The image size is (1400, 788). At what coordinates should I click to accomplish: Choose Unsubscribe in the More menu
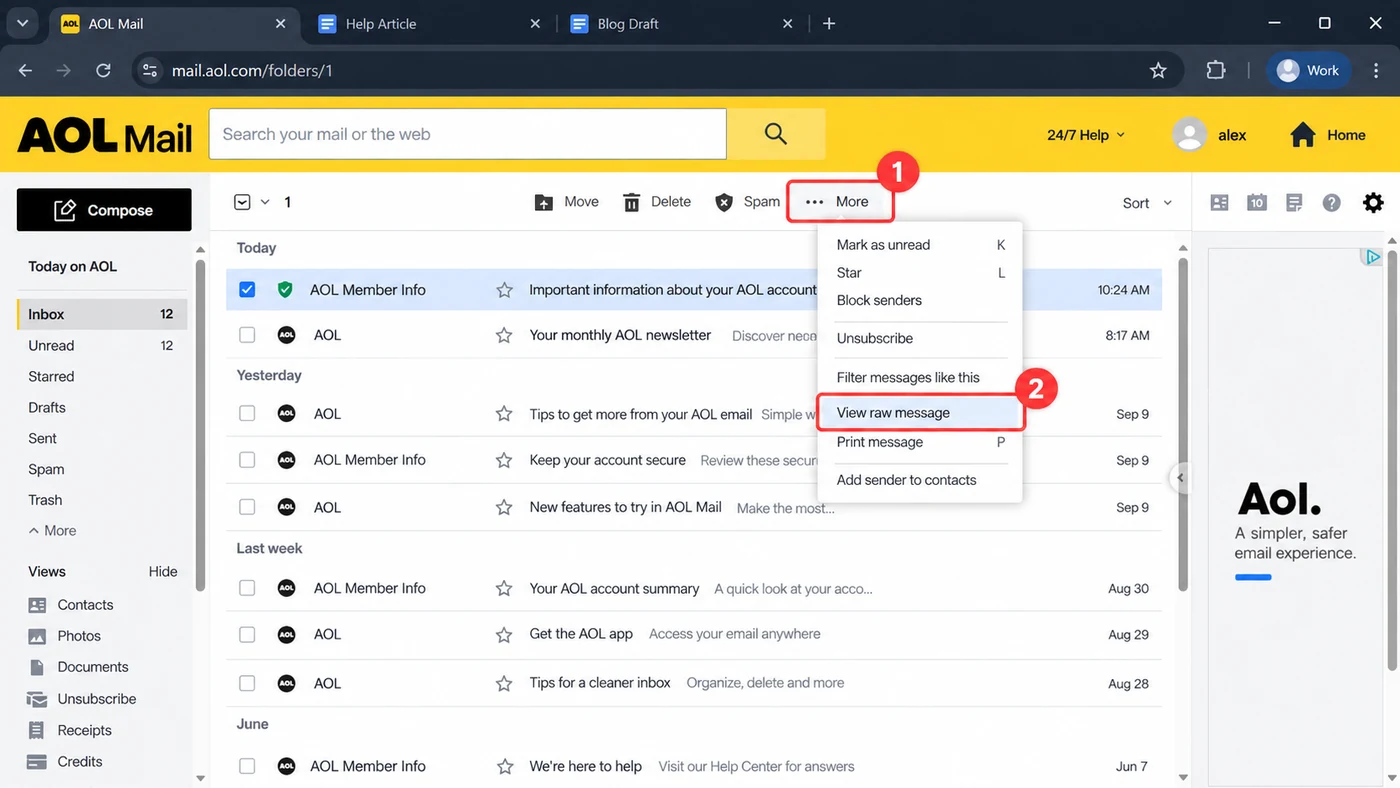click(x=920, y=338)
